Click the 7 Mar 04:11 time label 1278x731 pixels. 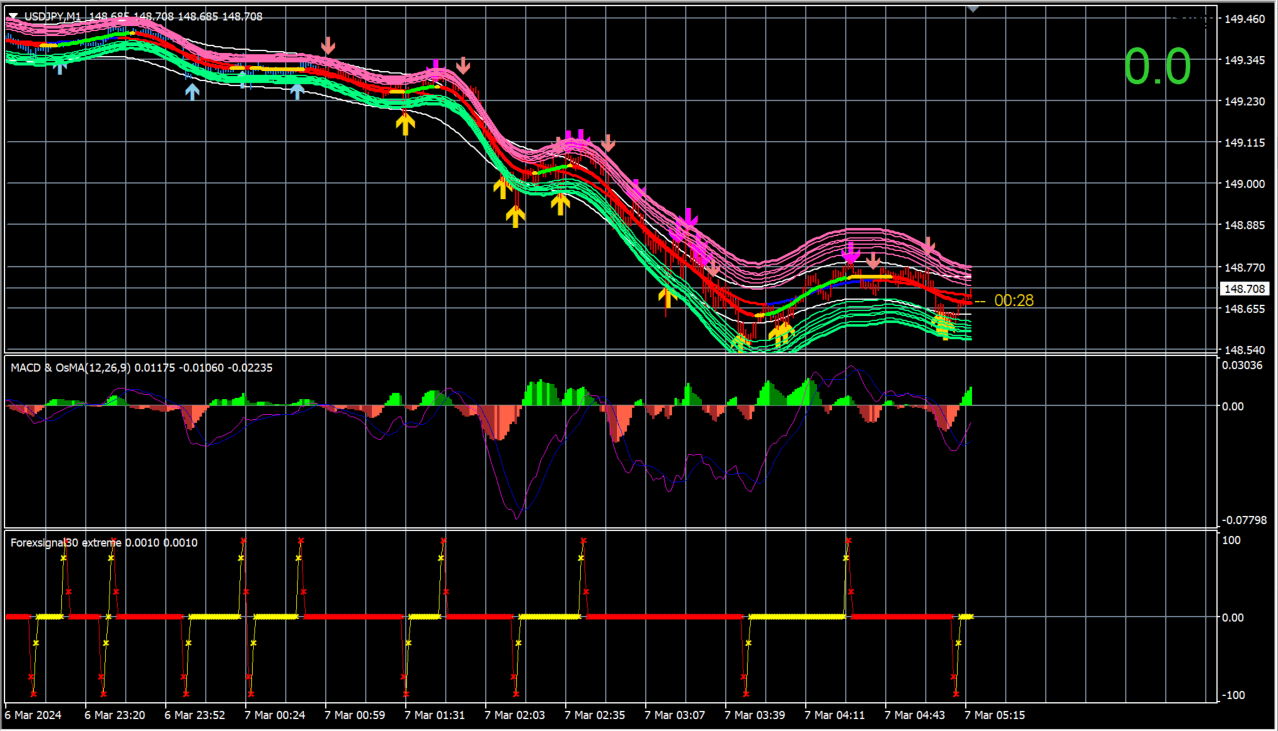click(x=835, y=716)
